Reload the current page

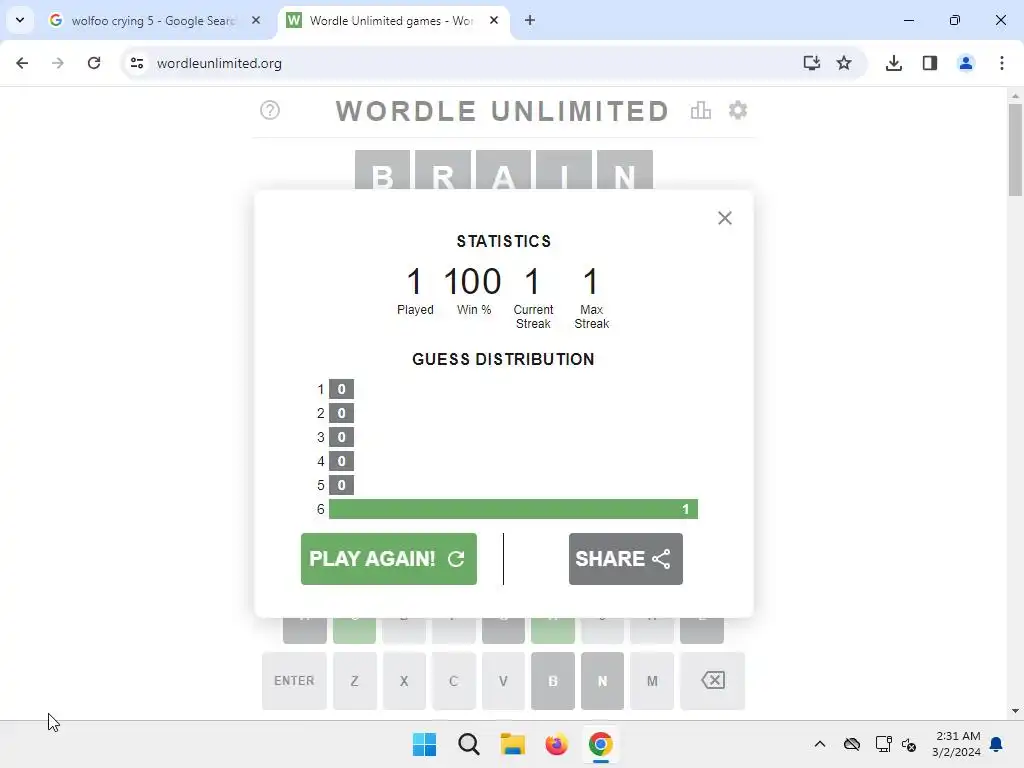tap(94, 63)
